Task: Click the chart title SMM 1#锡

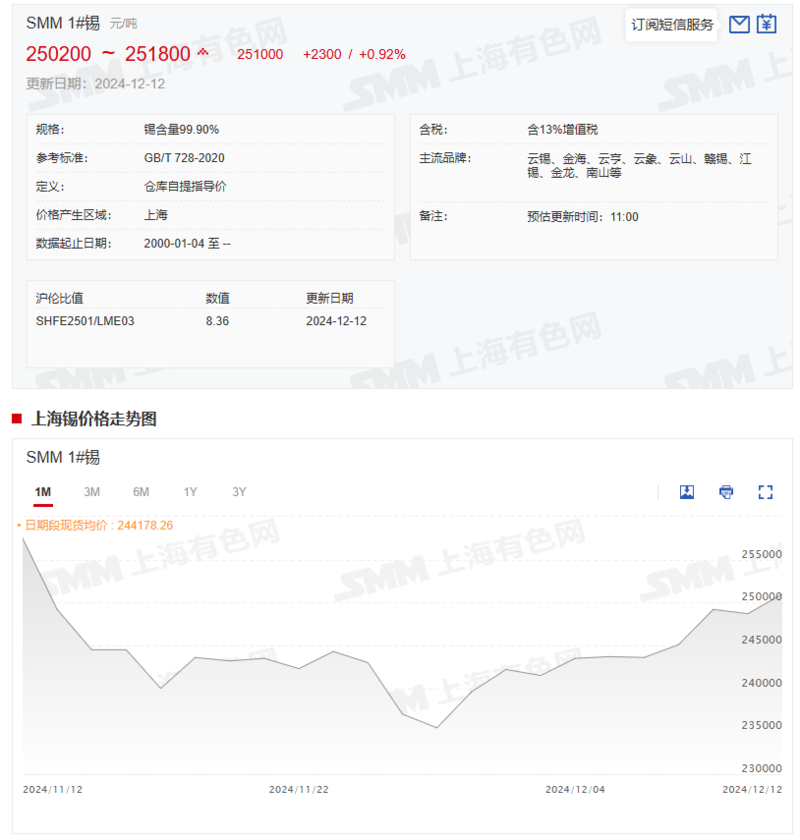Action: point(63,457)
